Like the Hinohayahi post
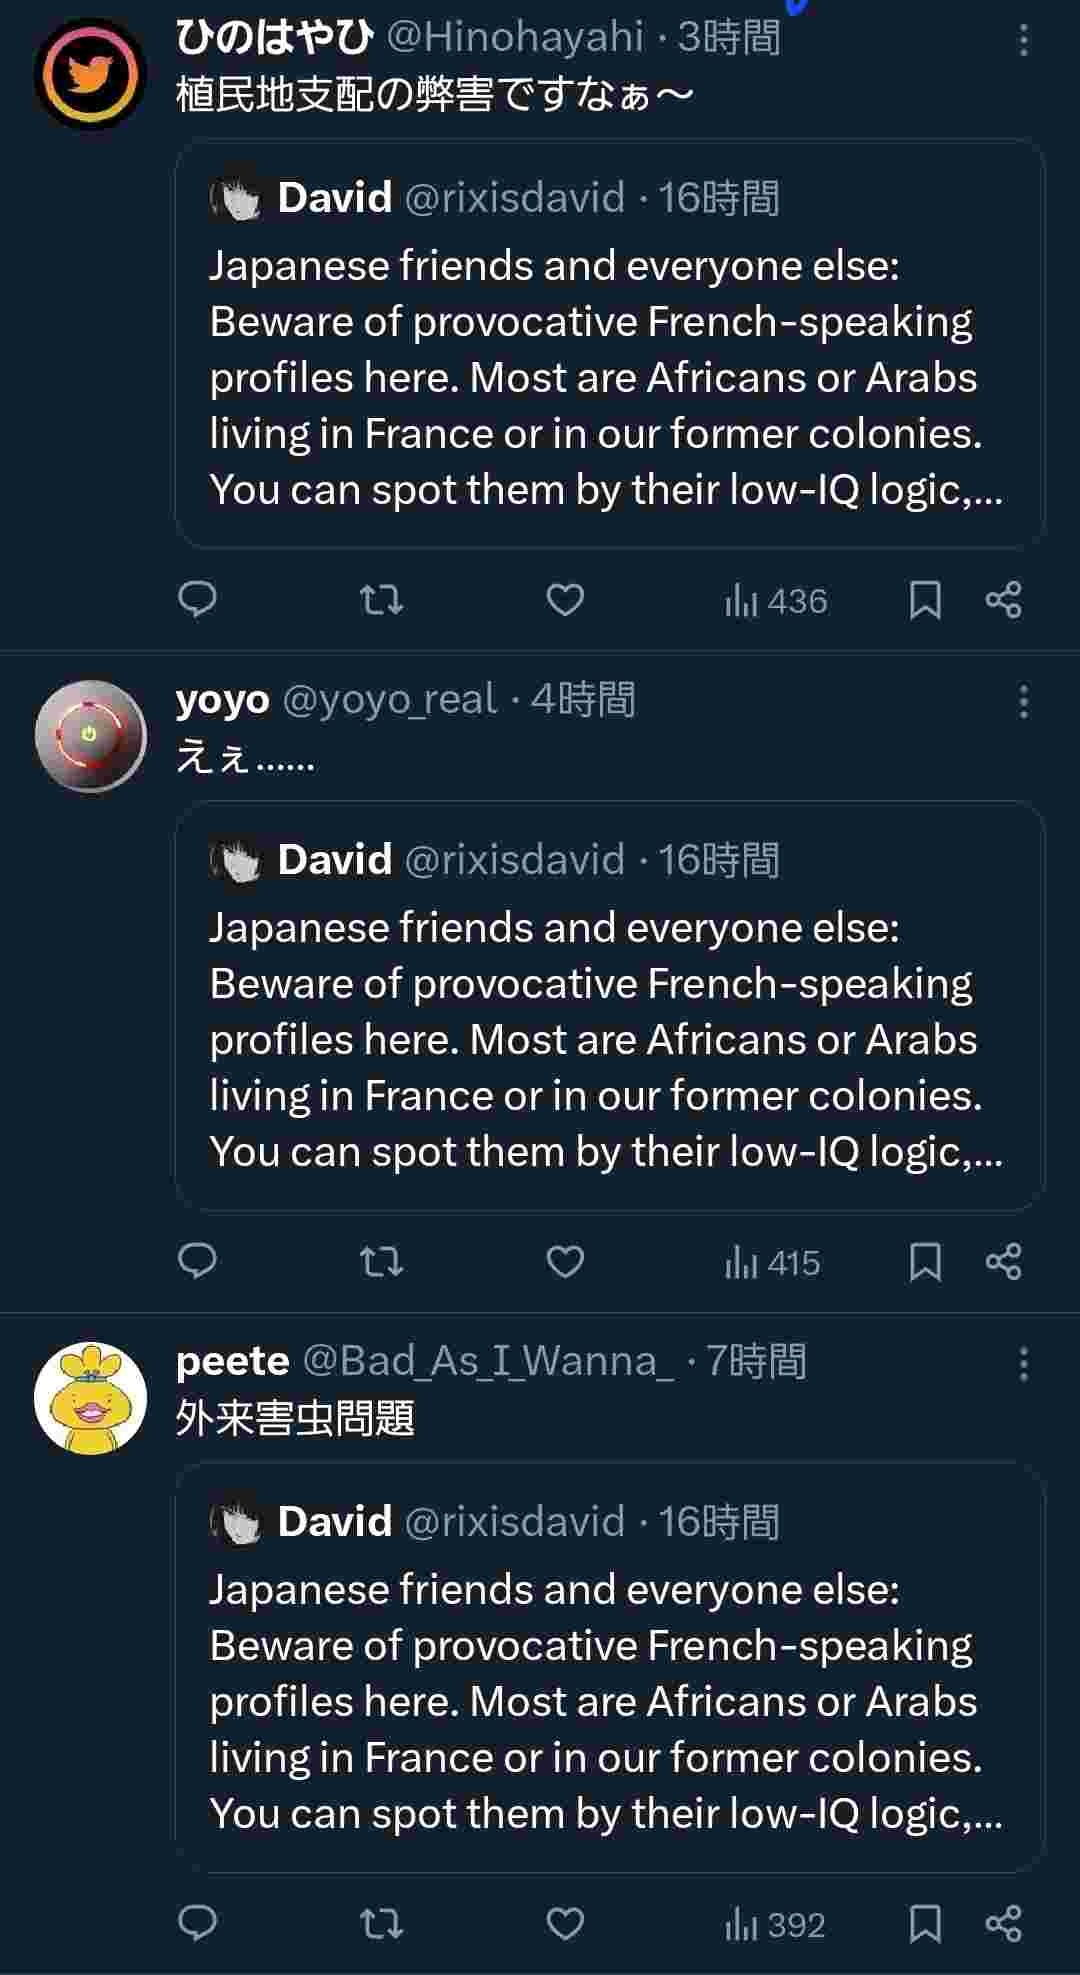This screenshot has height=1975, width=1080. 565,600
